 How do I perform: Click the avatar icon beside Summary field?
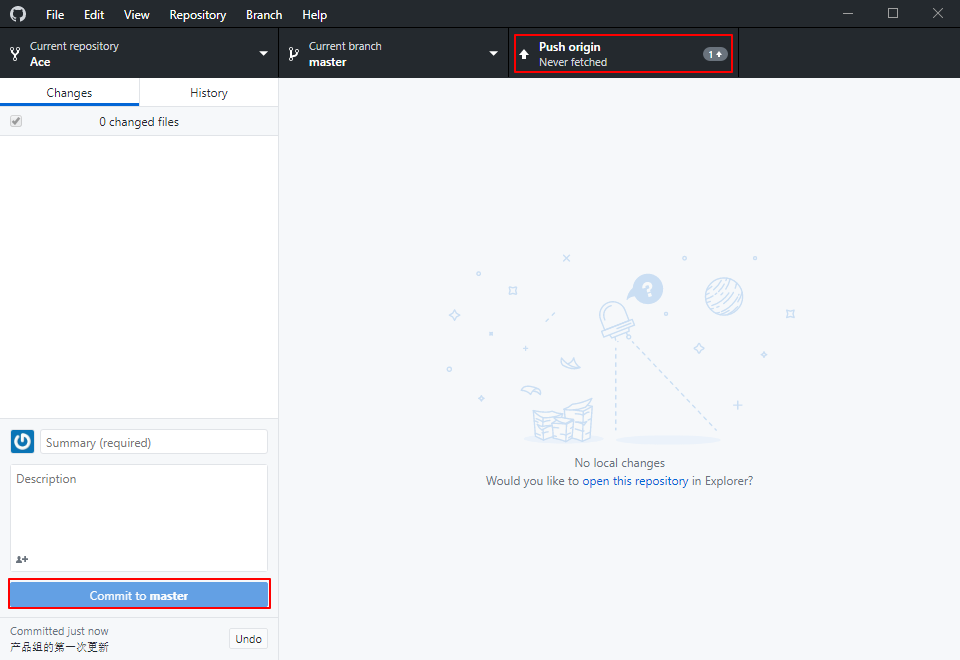22,442
